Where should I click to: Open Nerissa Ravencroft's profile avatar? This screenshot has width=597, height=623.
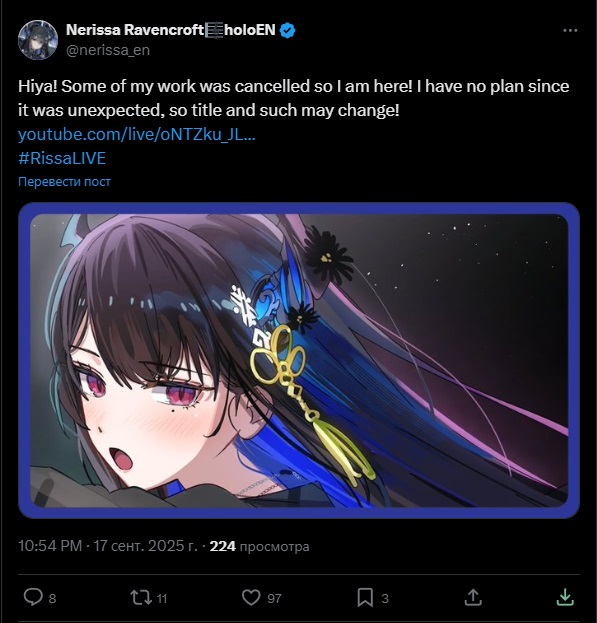[x=38, y=40]
